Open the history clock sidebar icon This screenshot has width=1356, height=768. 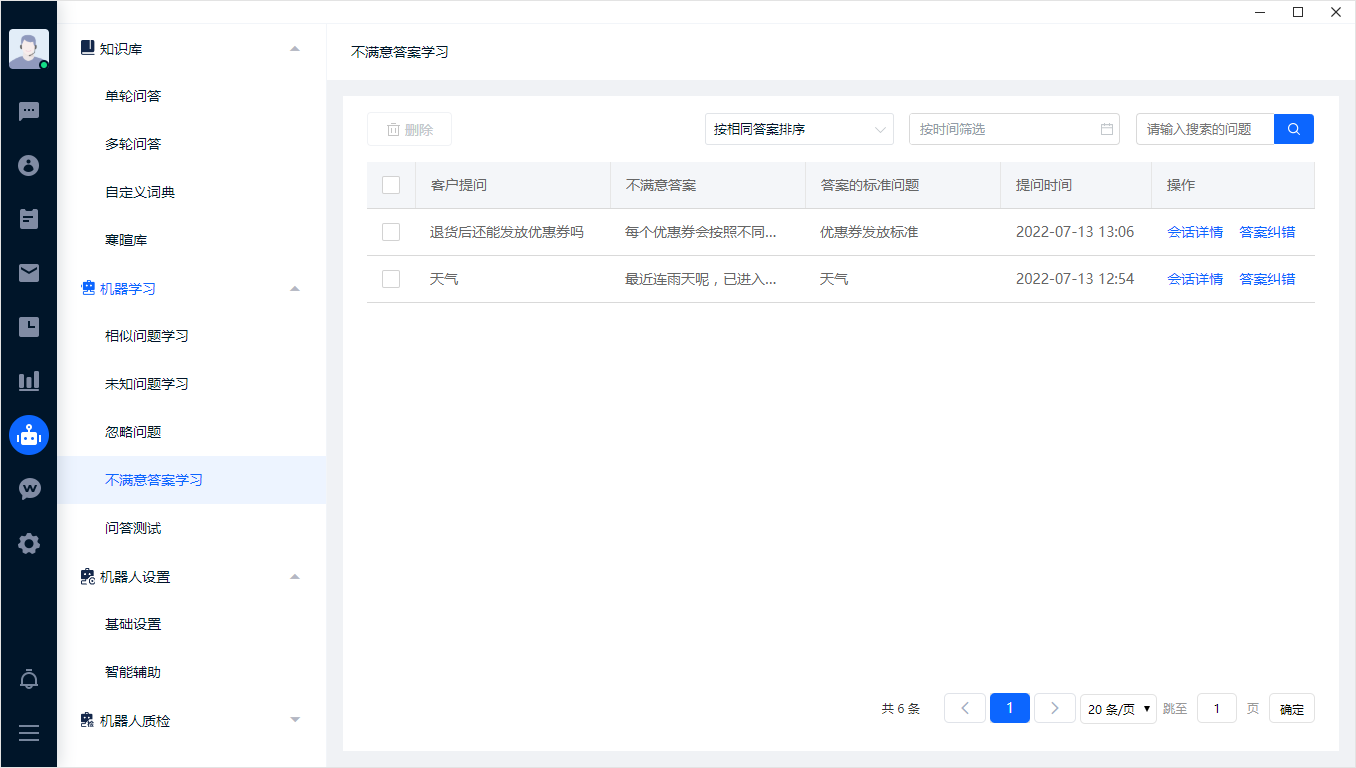tap(29, 327)
